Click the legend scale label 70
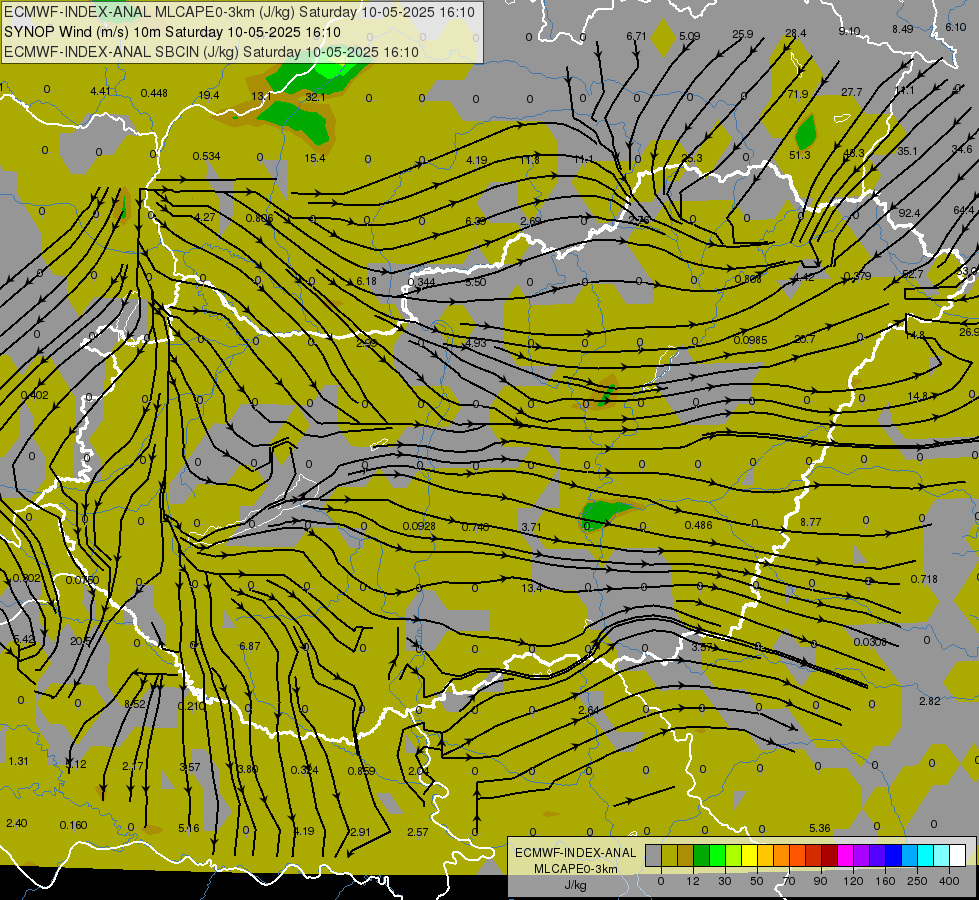 click(x=789, y=881)
